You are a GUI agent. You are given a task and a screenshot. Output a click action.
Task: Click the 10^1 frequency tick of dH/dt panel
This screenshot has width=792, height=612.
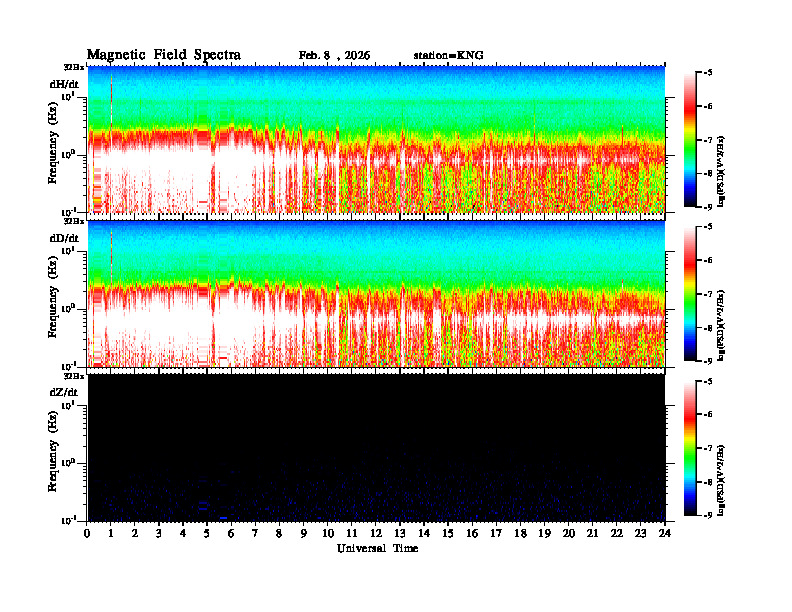[x=68, y=96]
